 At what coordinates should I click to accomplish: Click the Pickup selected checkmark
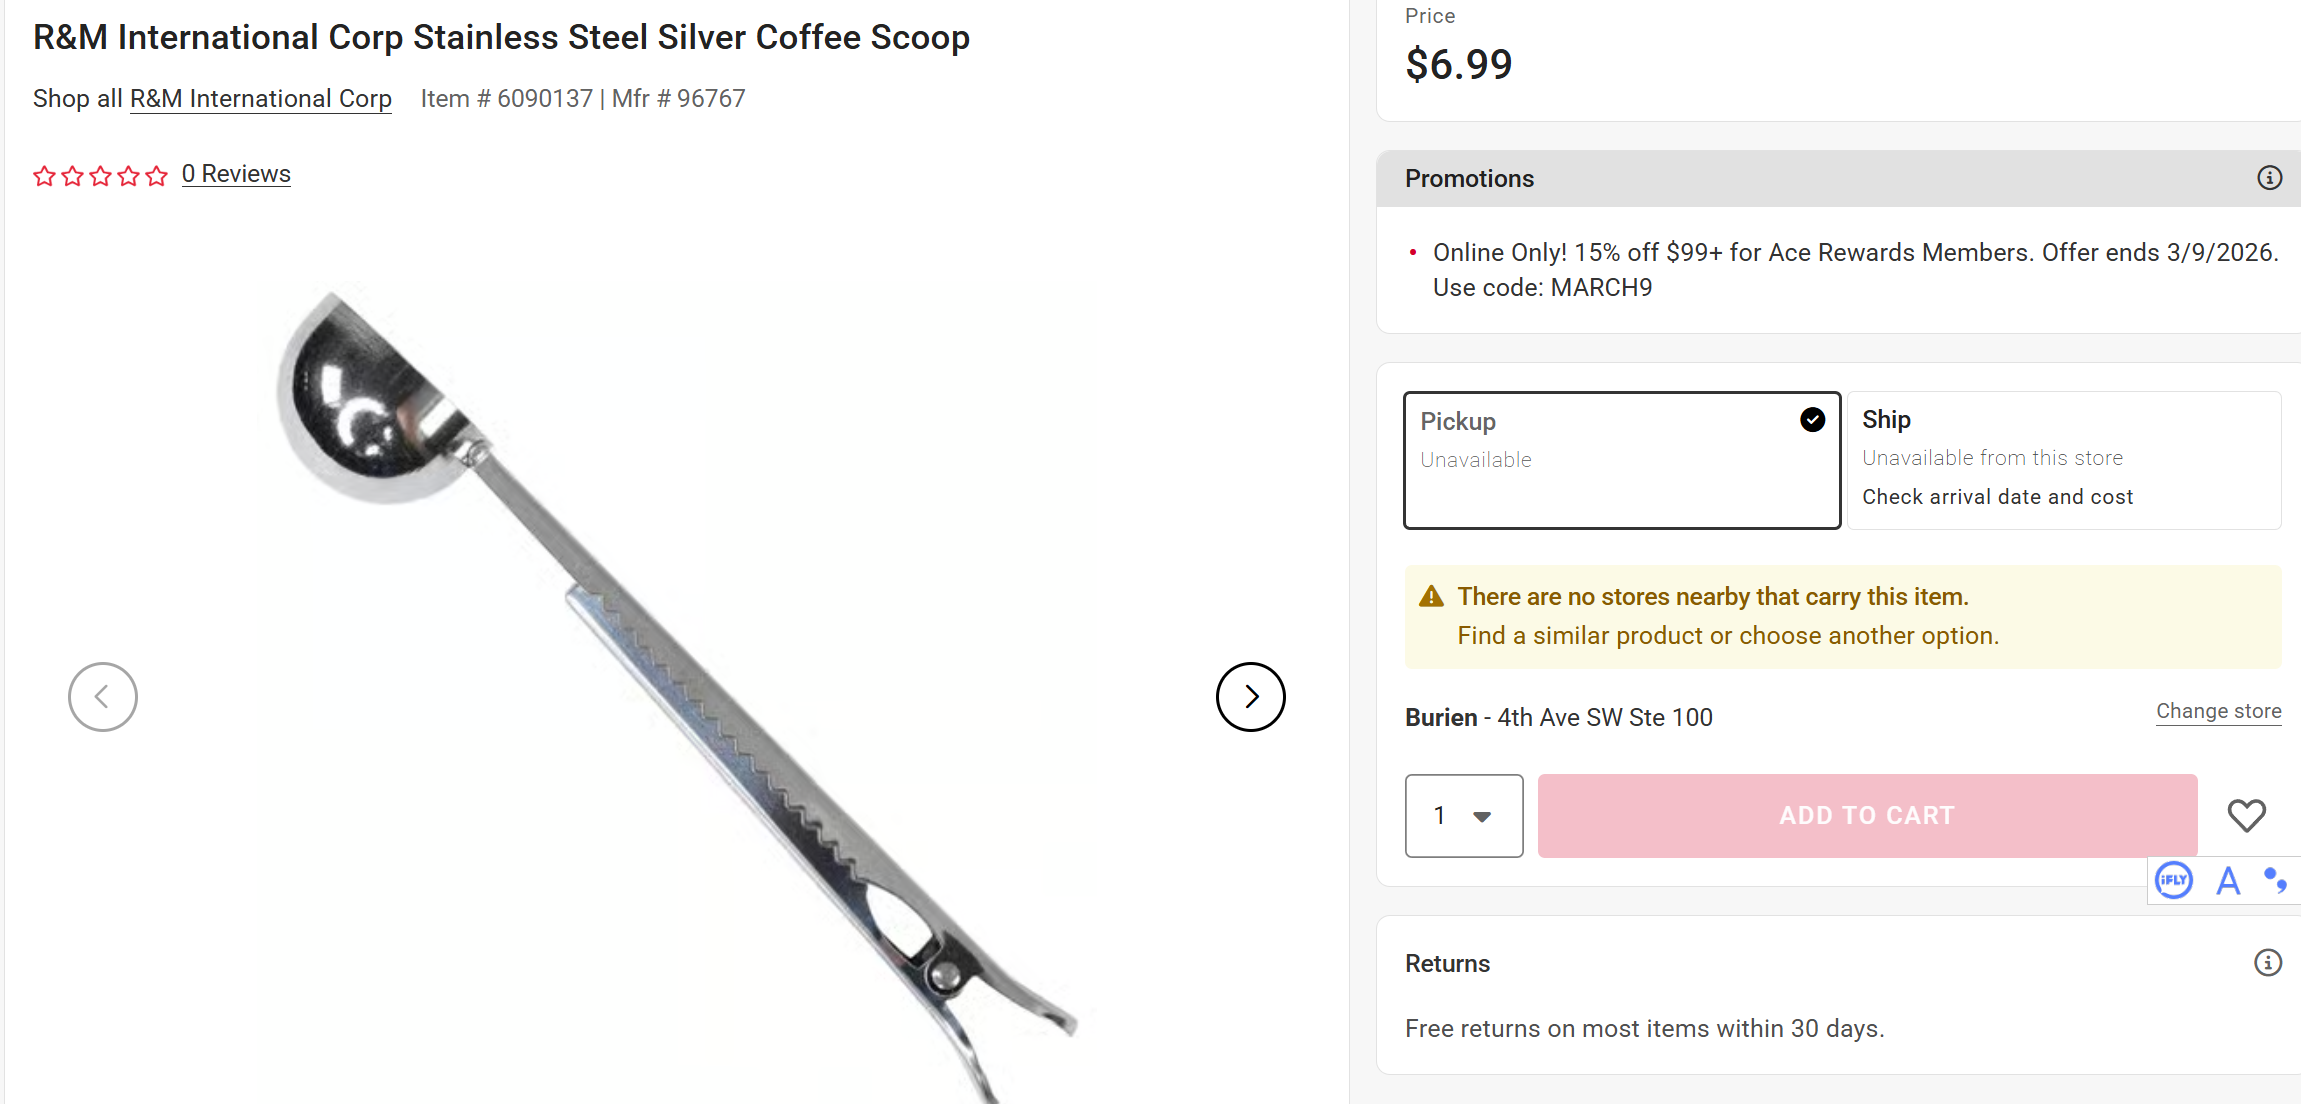[x=1812, y=420]
